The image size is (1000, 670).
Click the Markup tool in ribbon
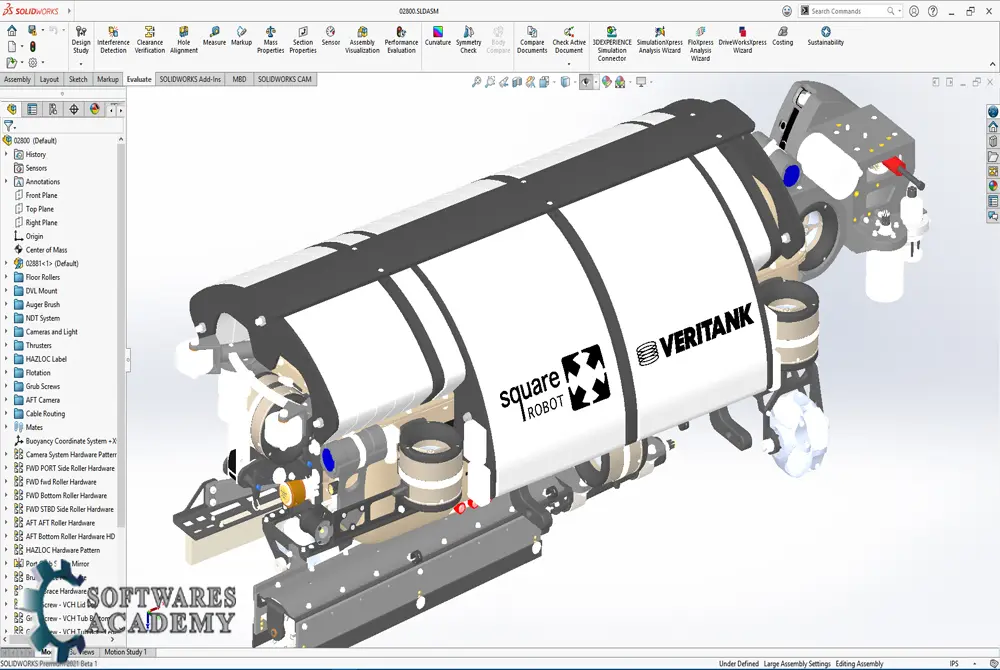point(242,36)
